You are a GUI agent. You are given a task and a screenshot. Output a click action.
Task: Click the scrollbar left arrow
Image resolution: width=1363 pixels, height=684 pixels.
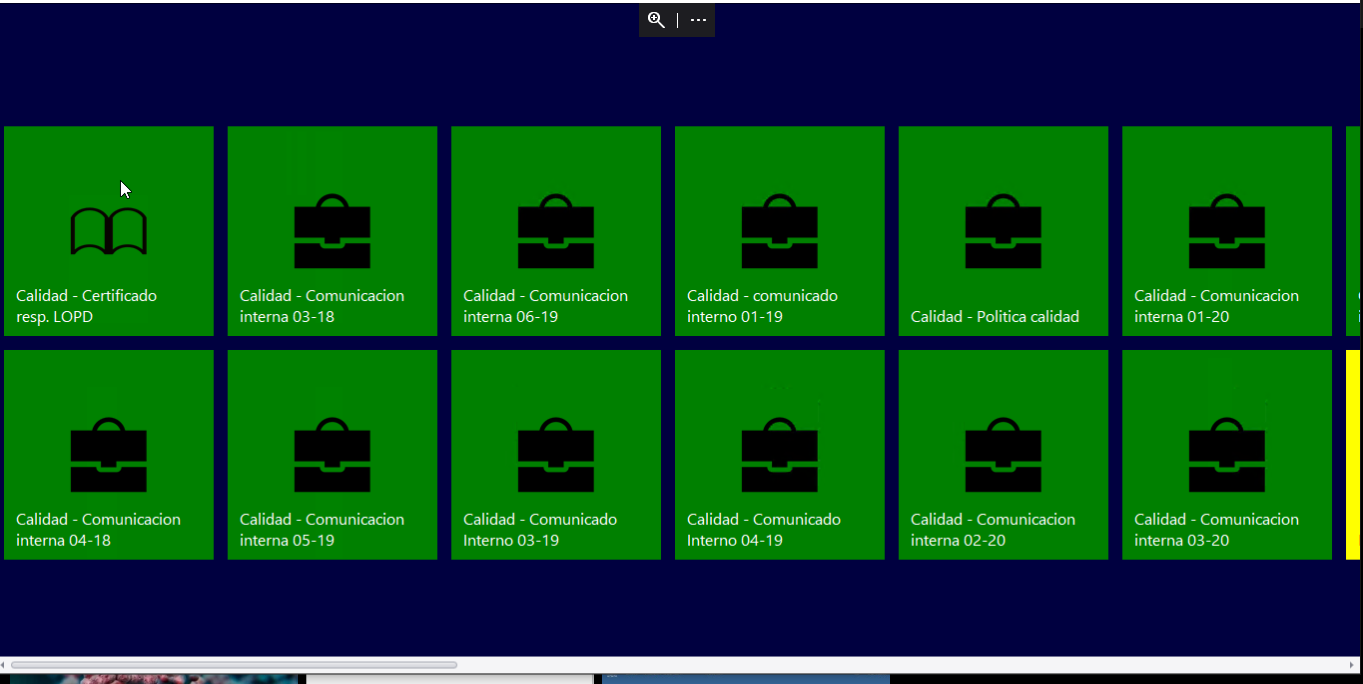[x=4, y=665]
